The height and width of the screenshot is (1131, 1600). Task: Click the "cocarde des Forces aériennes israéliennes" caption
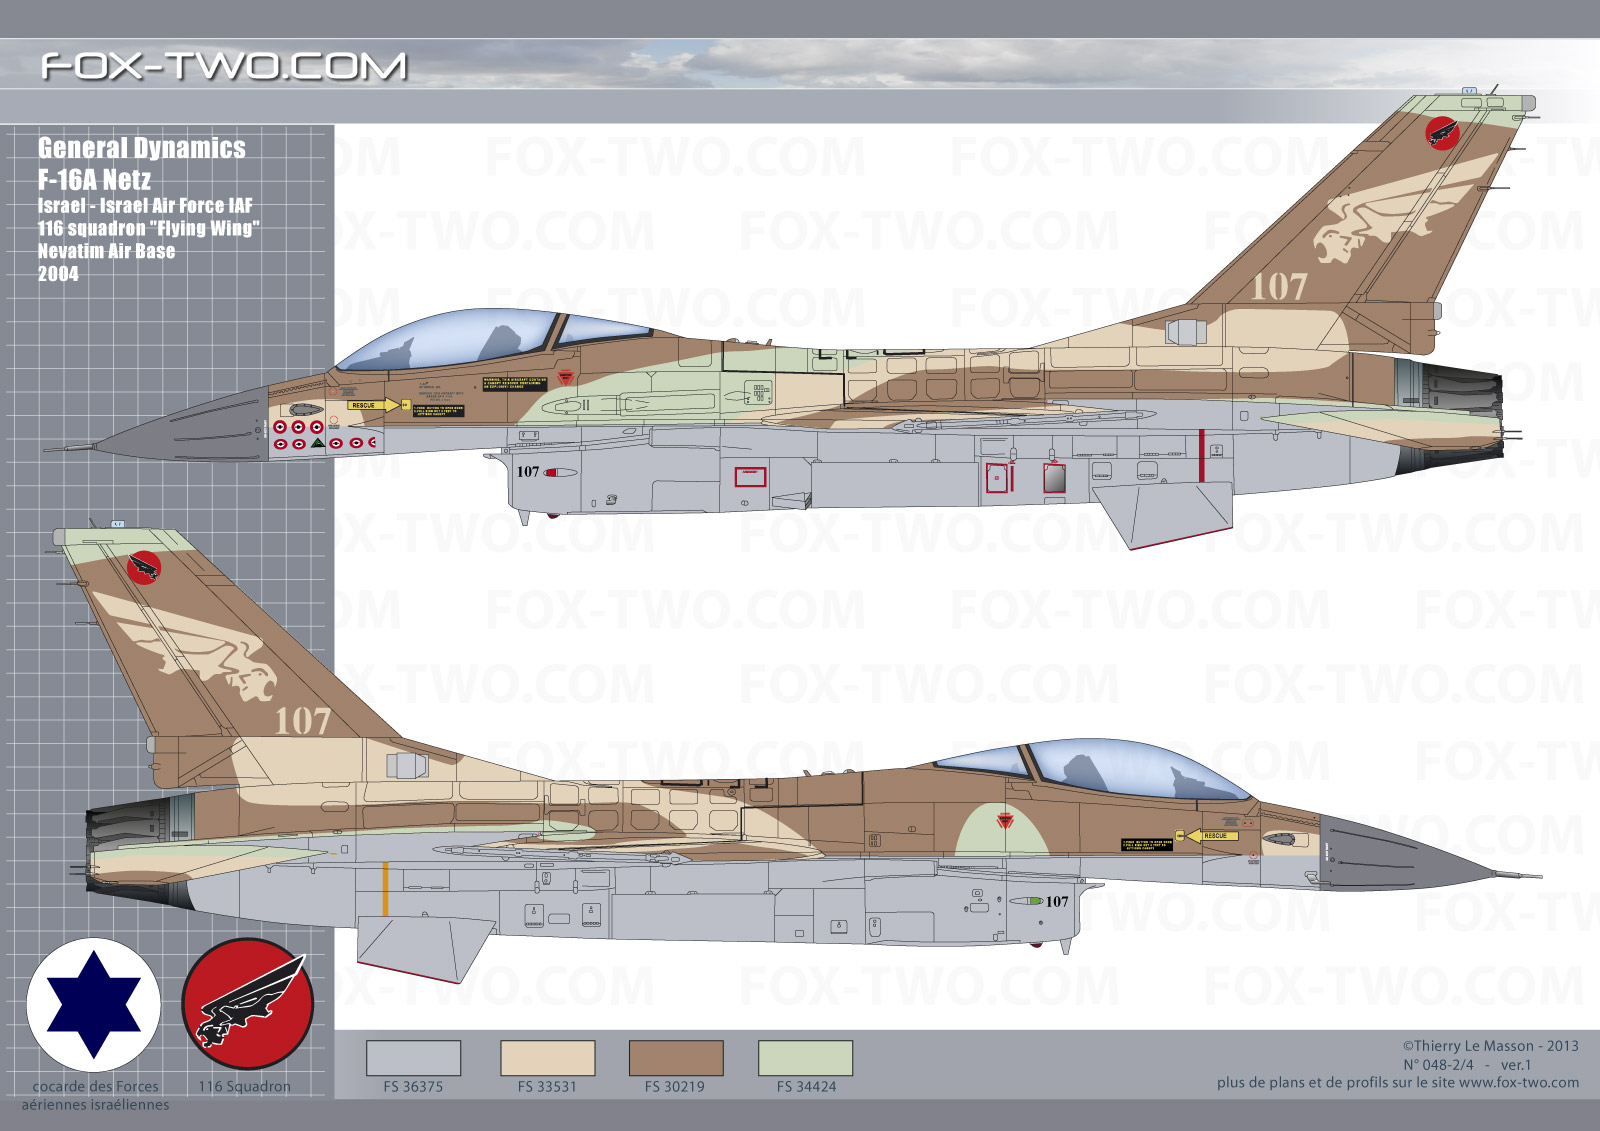(x=95, y=1095)
